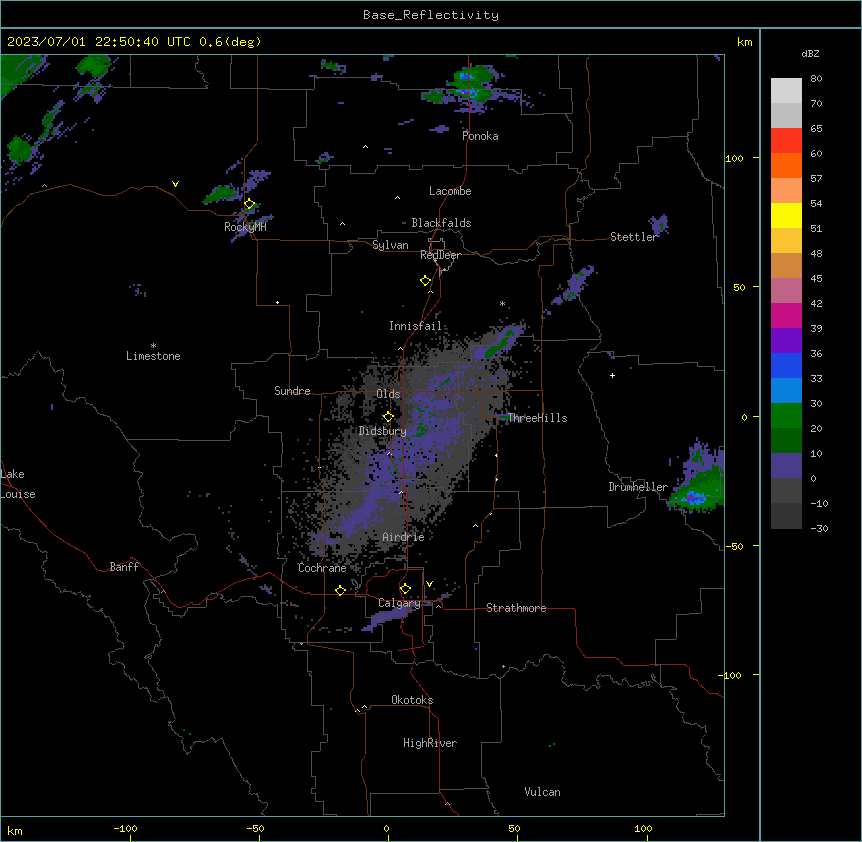
Task: Click the Base_Reflectivity title text
Action: (x=431, y=15)
